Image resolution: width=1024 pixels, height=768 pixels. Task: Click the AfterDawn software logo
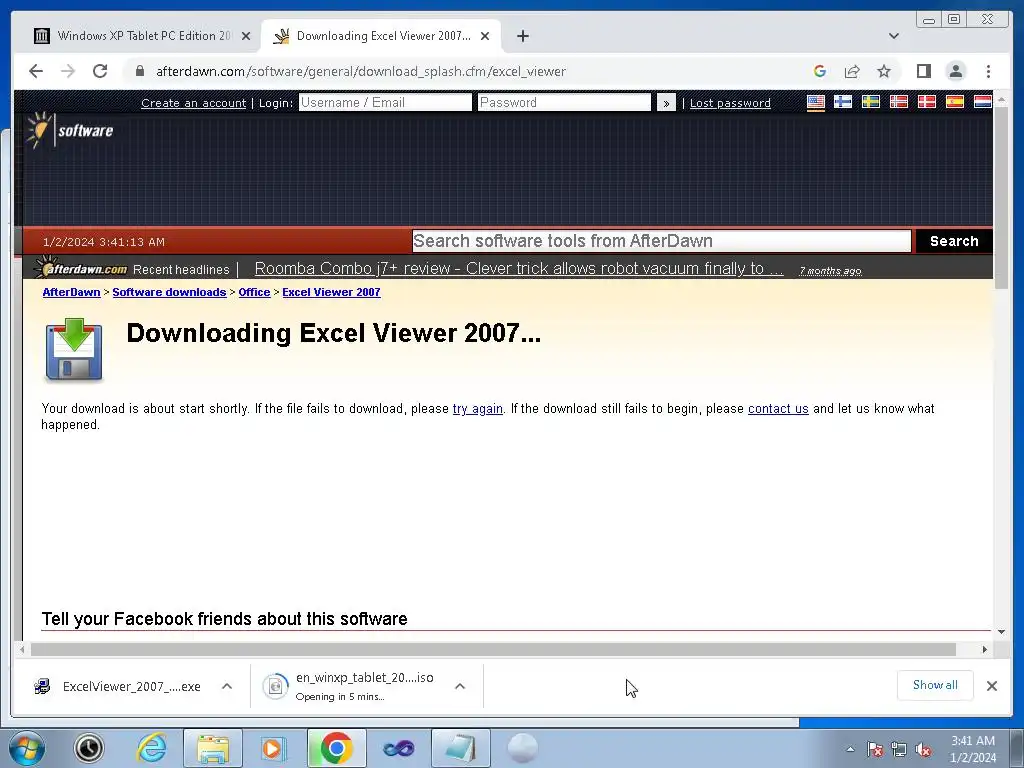[70, 130]
